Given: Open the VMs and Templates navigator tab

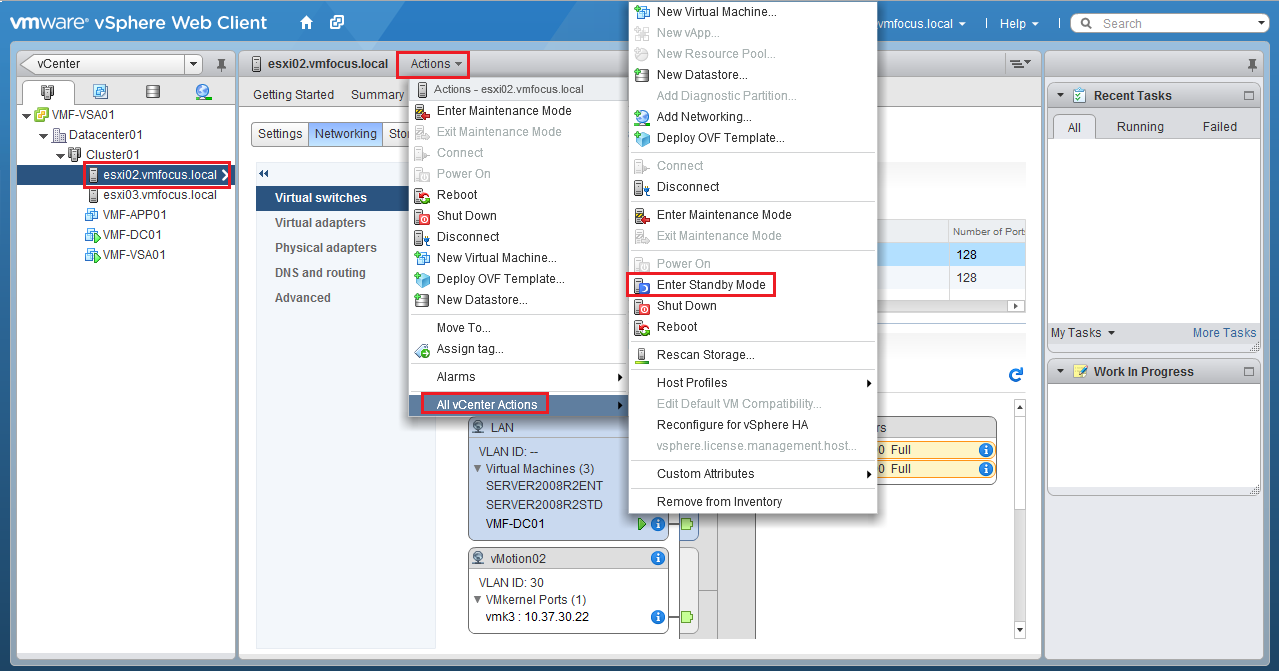Looking at the screenshot, I should click(x=100, y=92).
